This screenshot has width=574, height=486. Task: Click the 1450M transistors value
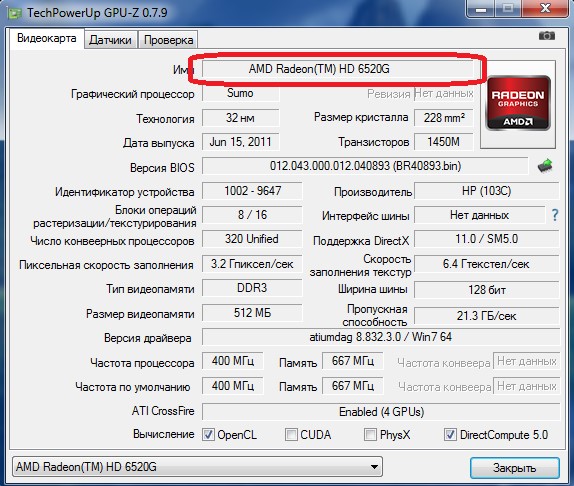pos(444,142)
